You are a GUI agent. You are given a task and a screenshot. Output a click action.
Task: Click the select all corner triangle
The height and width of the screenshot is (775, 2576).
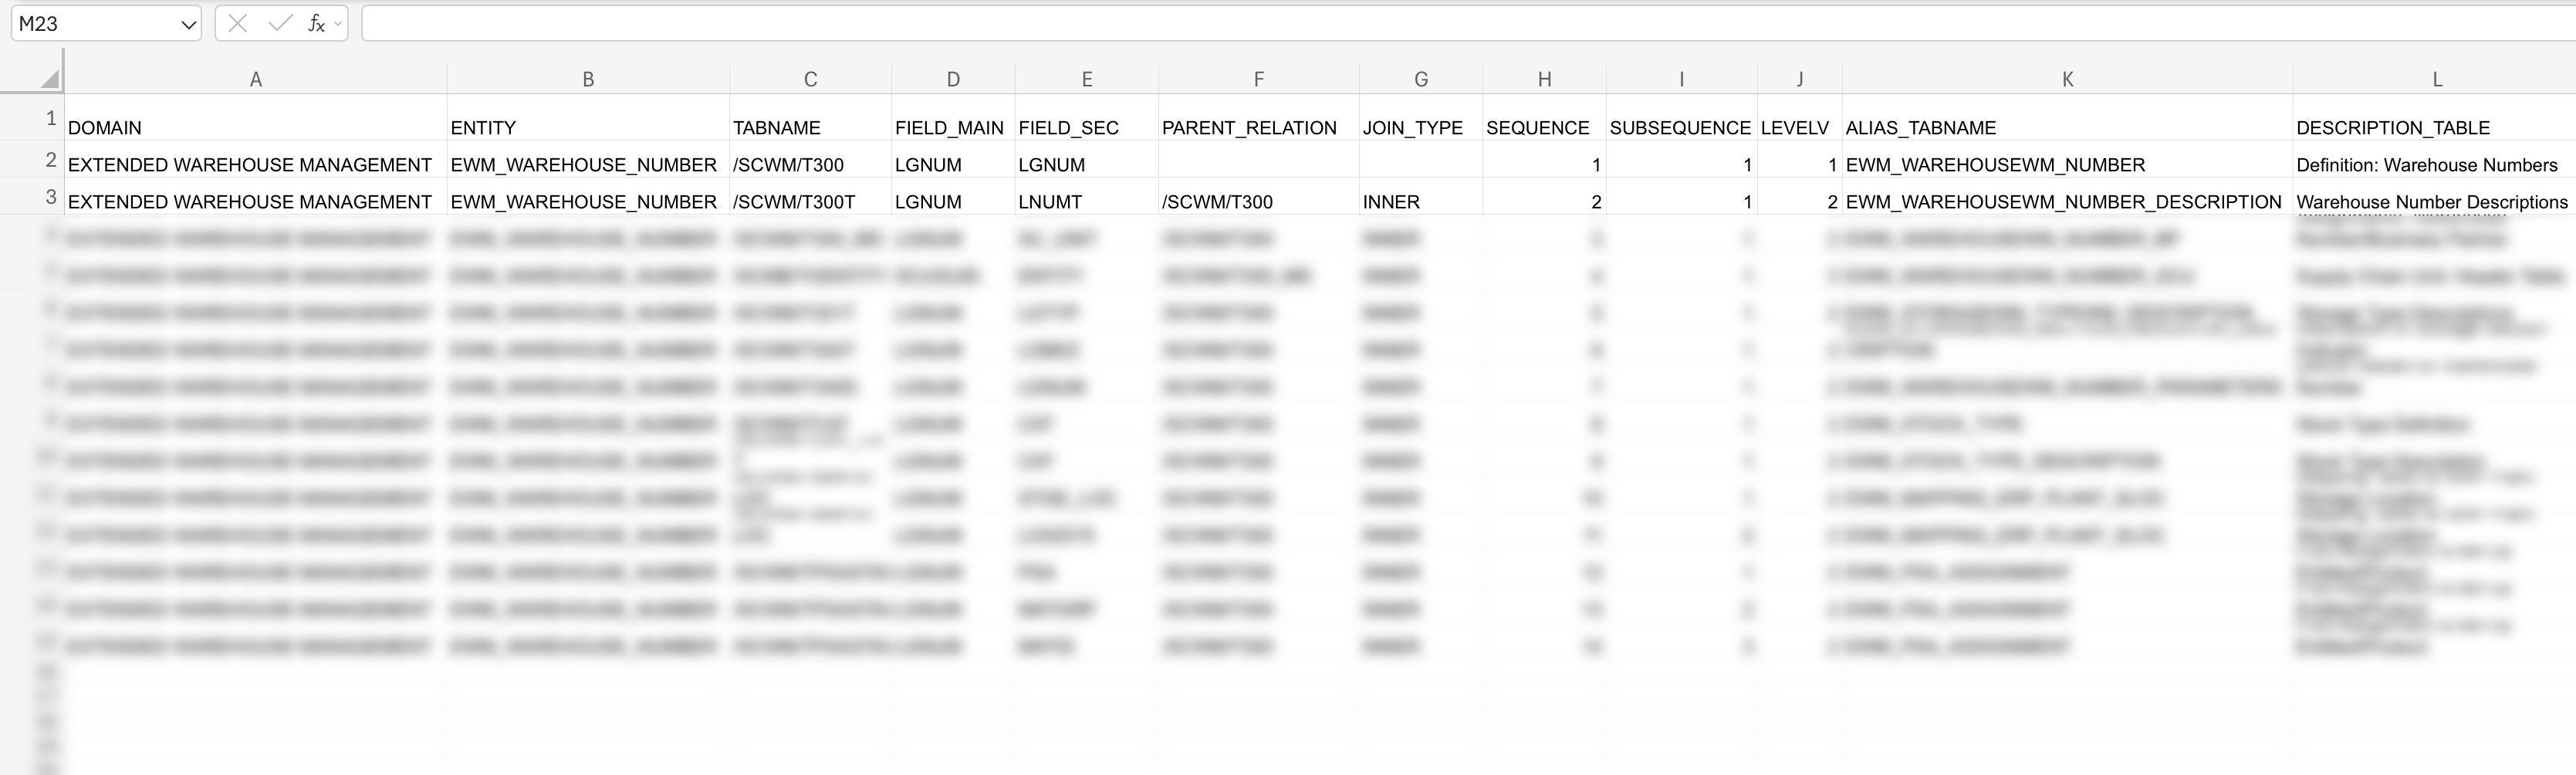[48, 79]
